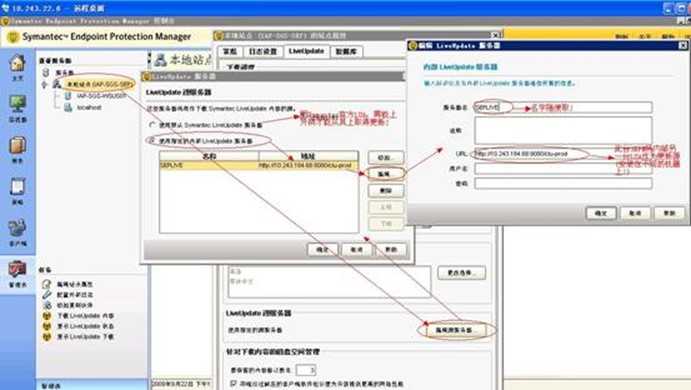
Task: Click the Delete button beside server list
Action: [x=385, y=191]
